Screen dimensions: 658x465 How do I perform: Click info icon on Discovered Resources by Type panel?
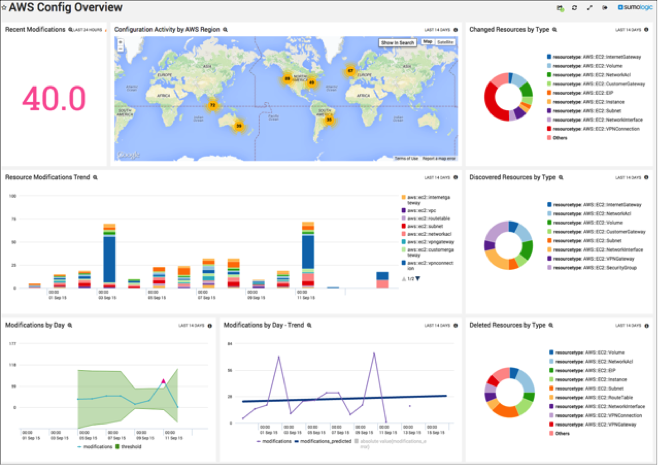point(646,178)
